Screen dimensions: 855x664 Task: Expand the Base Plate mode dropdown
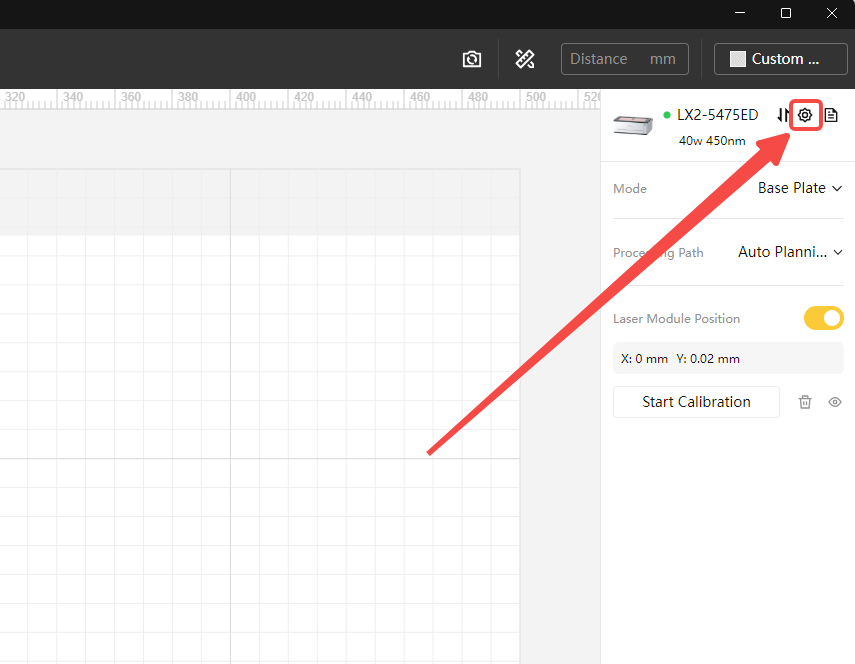coord(799,188)
